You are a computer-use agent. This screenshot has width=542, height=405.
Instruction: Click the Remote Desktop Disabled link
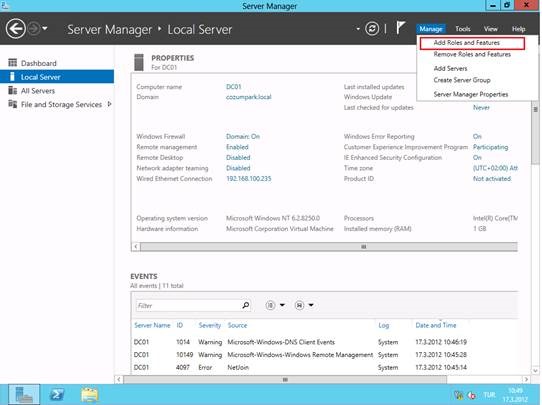238,158
